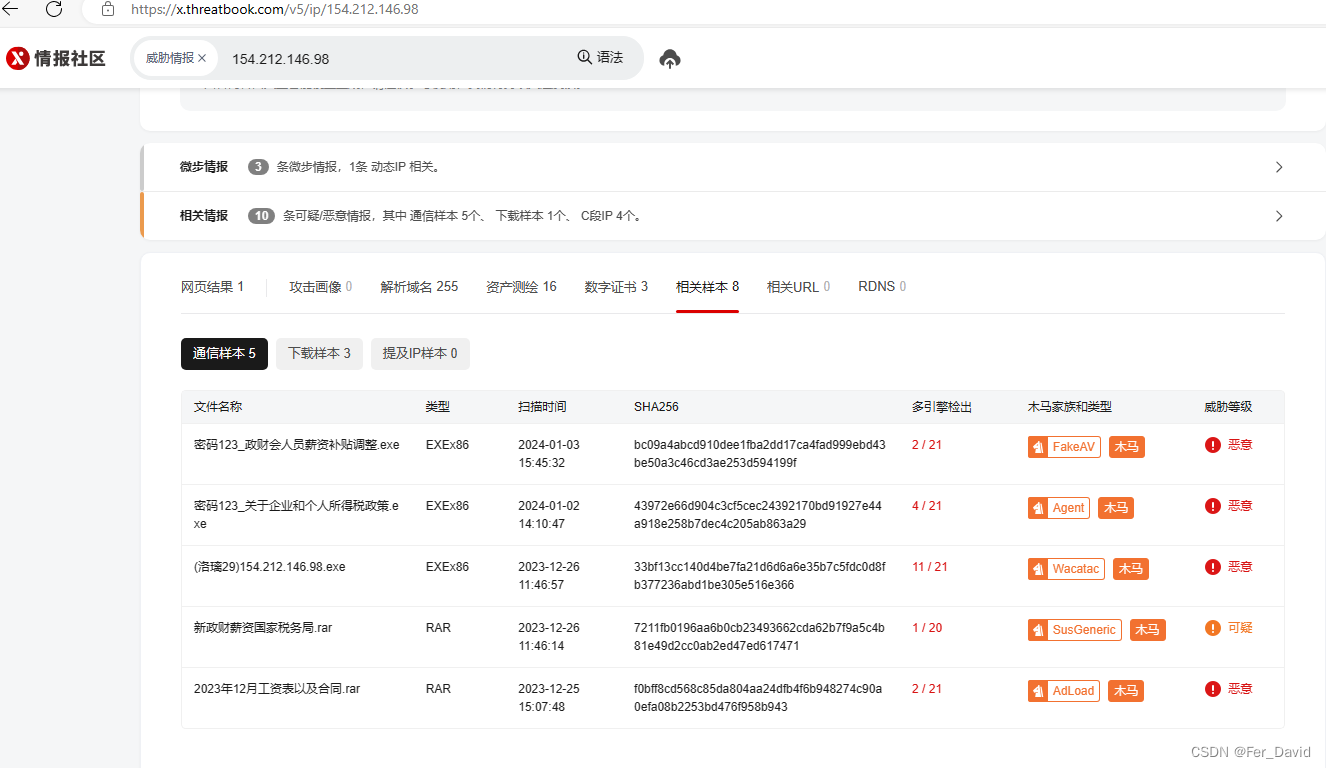Open file 密码123_关于企业和个人所得税政策.exe
The height and width of the screenshot is (768, 1326).
pyautogui.click(x=297, y=514)
